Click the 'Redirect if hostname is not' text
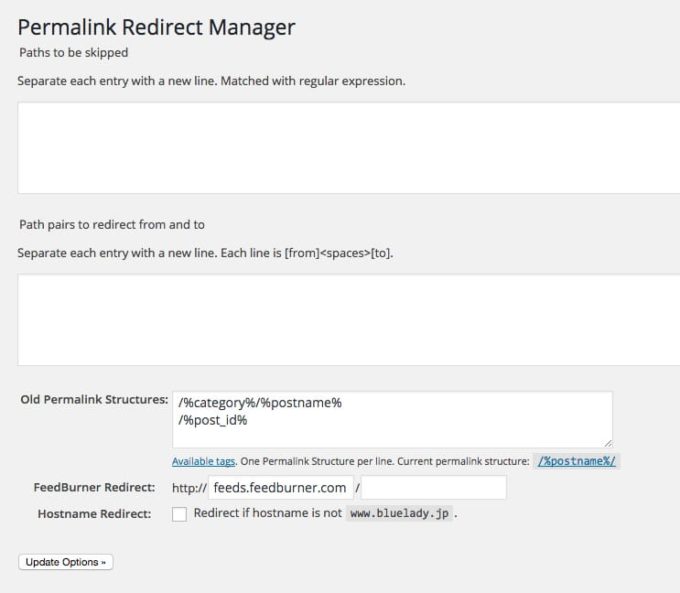Viewport: 680px width, 593px height. [x=267, y=513]
